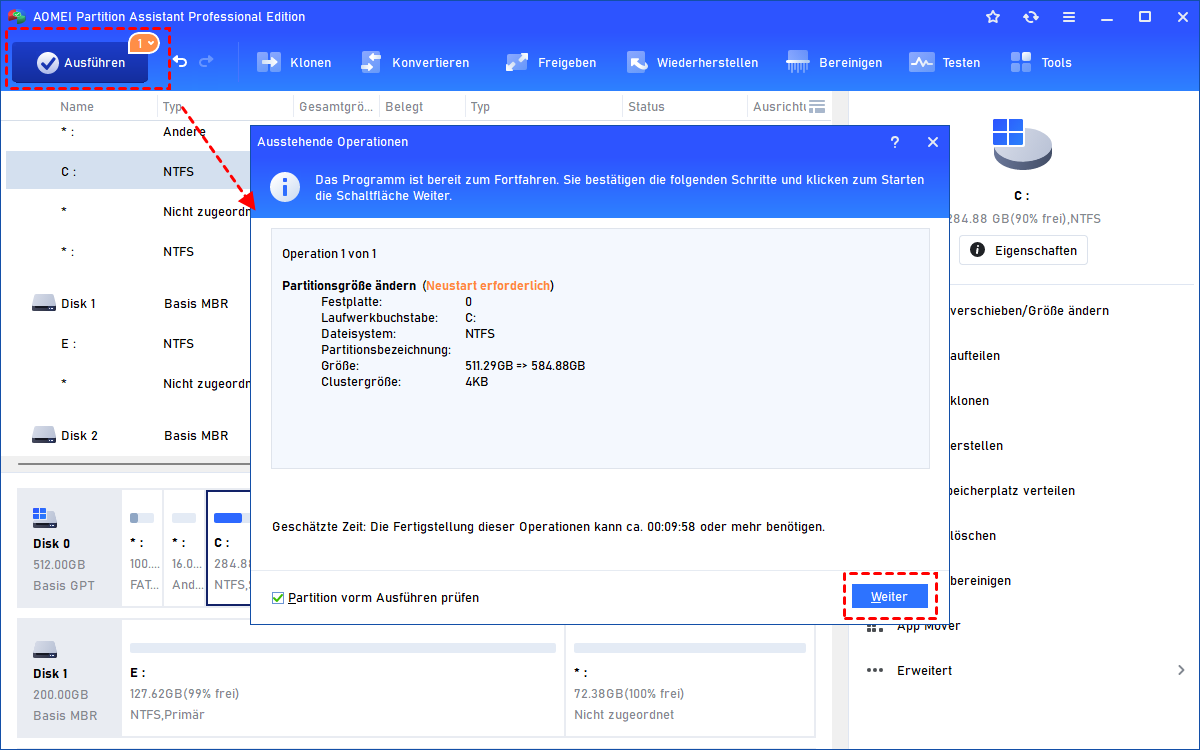Sort by the Status column header

(x=646, y=106)
